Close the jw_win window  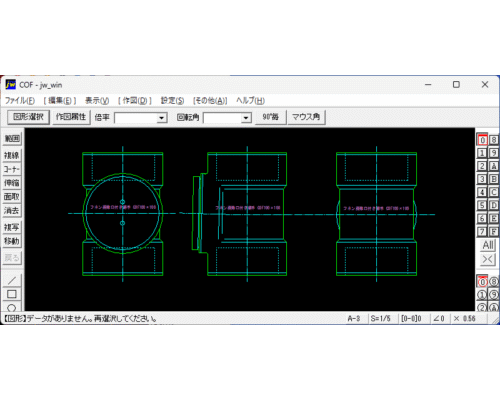[485, 85]
